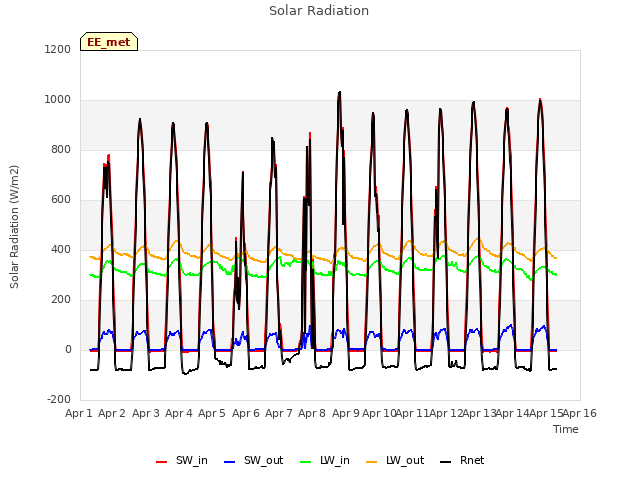Click the Time axis label
This screenshot has width=640, height=480.
(566, 429)
